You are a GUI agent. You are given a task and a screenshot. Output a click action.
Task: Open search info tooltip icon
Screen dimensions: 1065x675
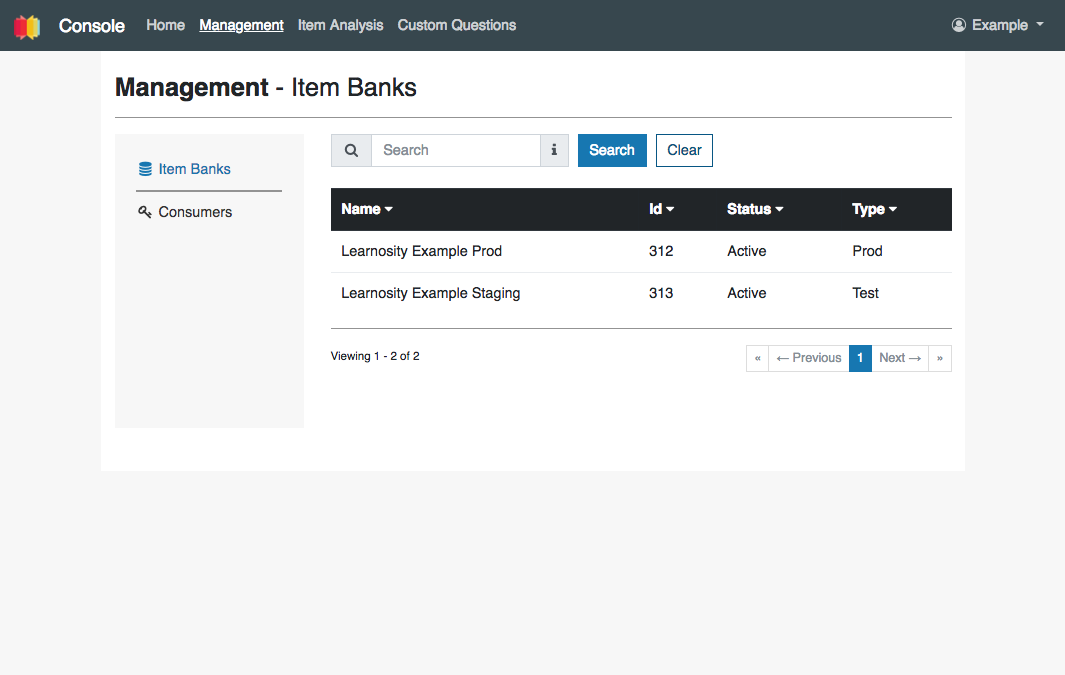click(x=554, y=150)
